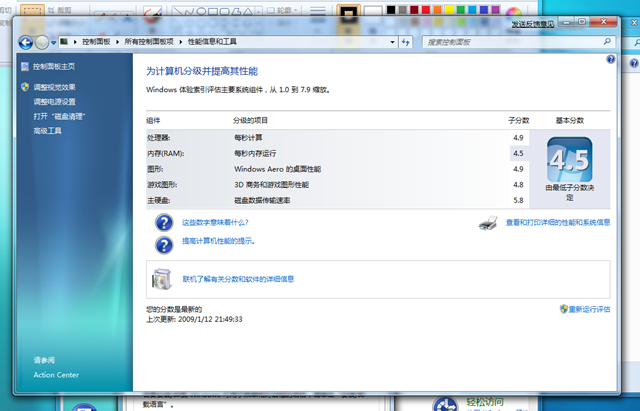Open Edit colors rainbow icon in Paint
This screenshot has width=640, height=411.
click(514, 11)
